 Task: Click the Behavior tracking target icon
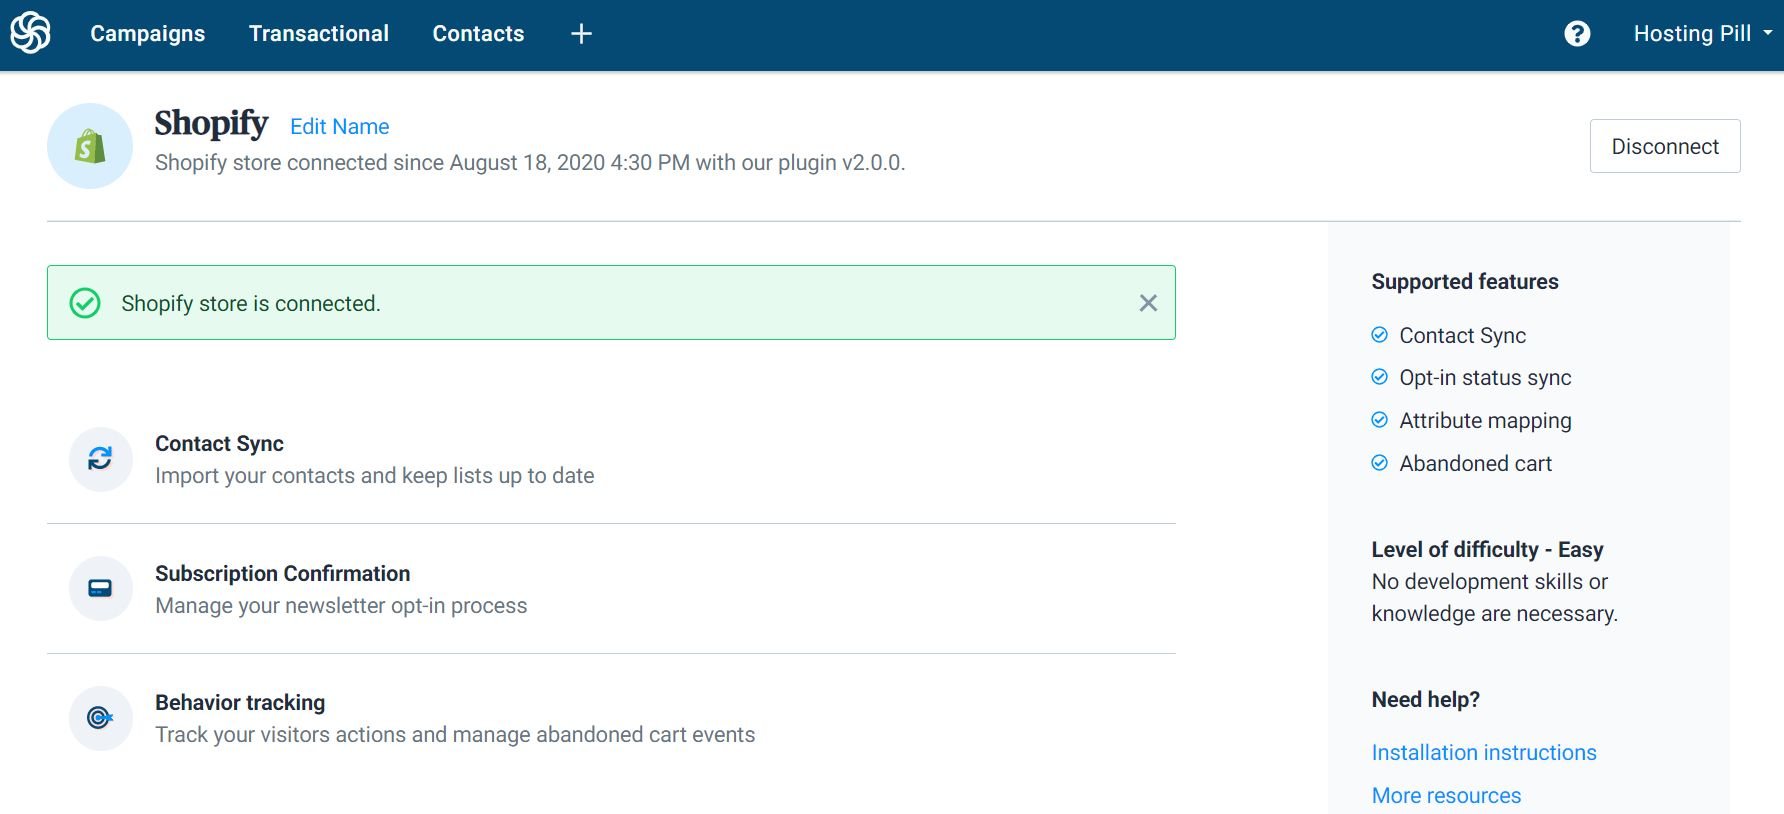pos(100,718)
